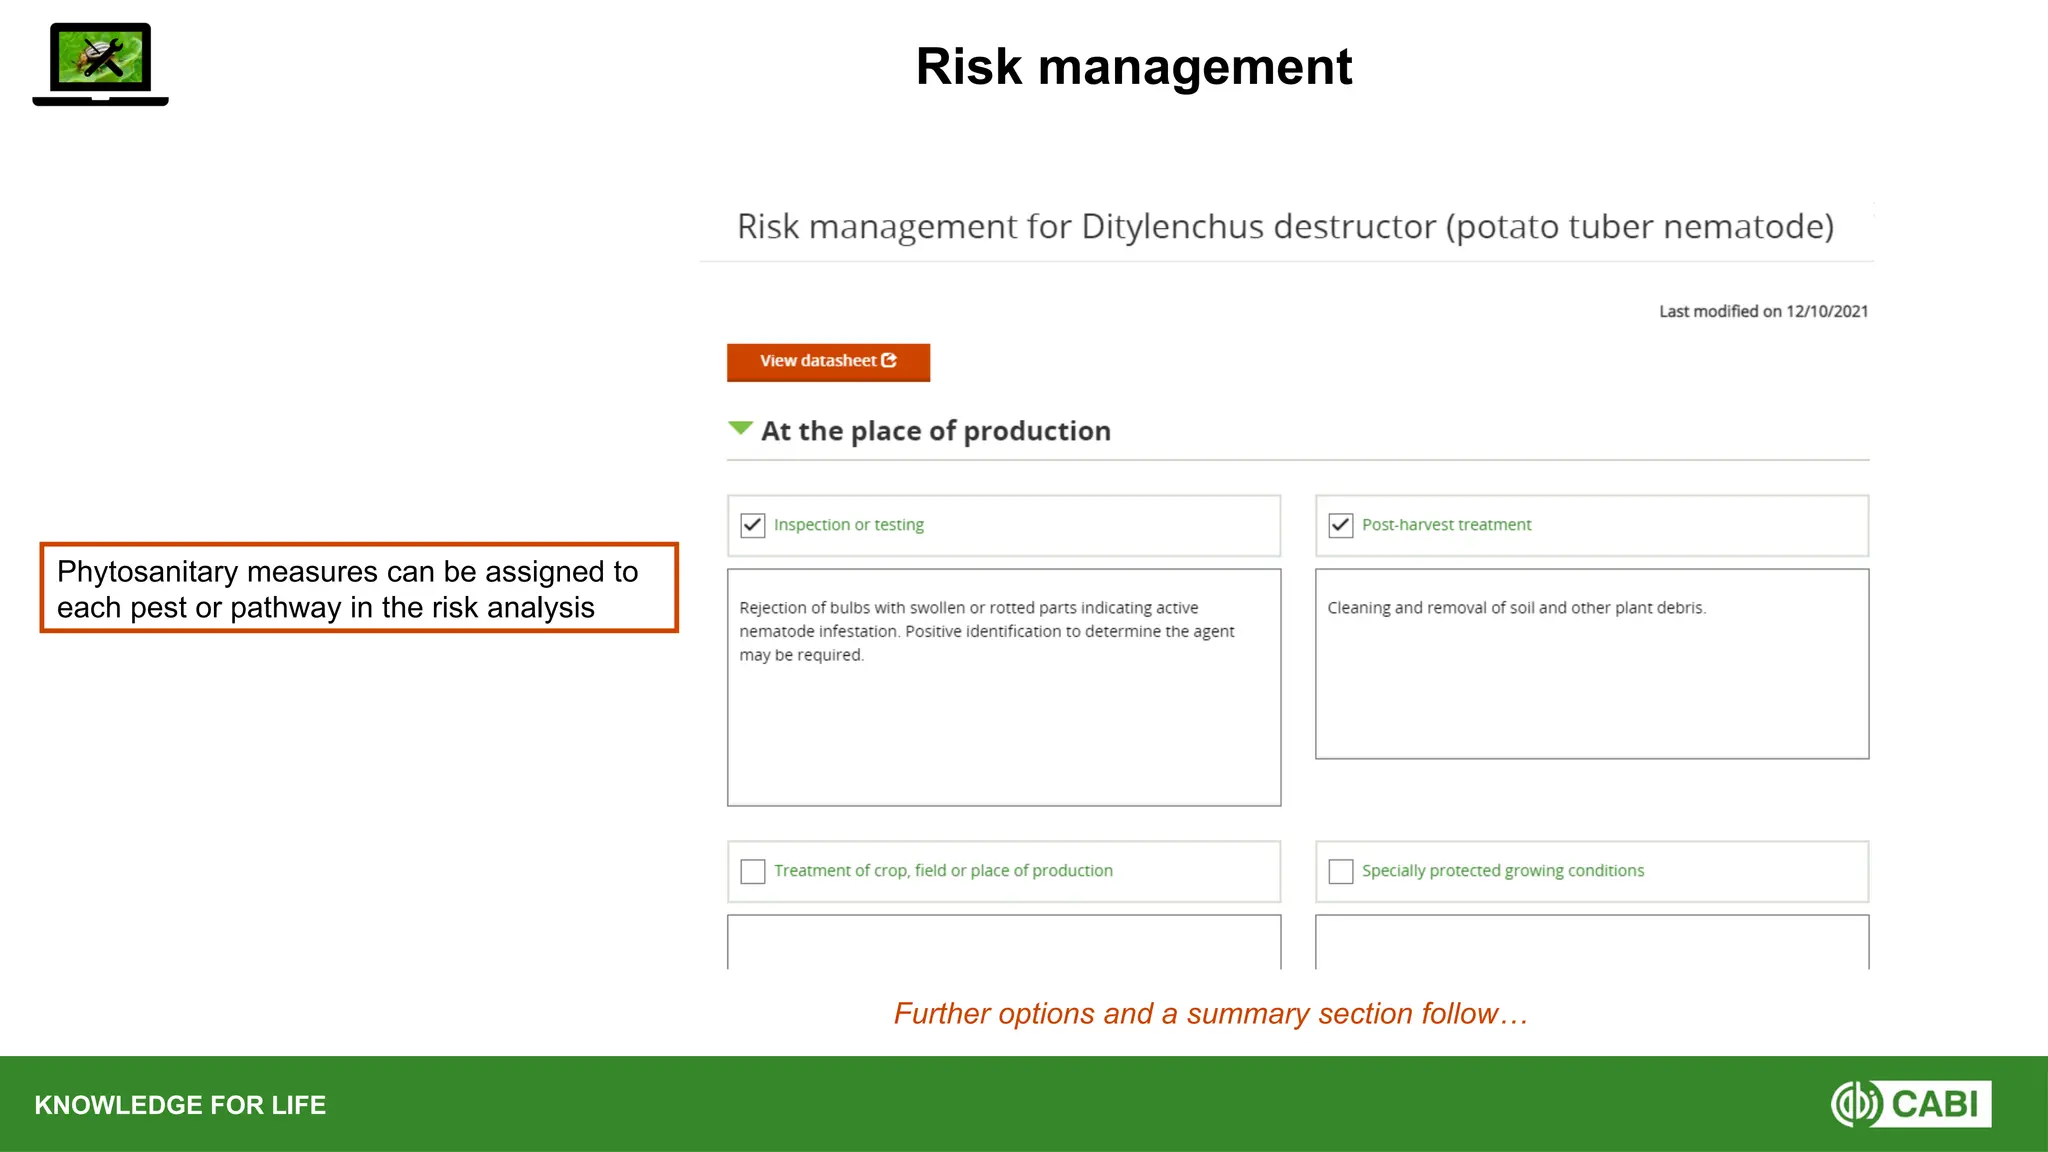The image size is (2048, 1152).
Task: Enable Treatment of crop, field checkbox
Action: click(x=753, y=871)
